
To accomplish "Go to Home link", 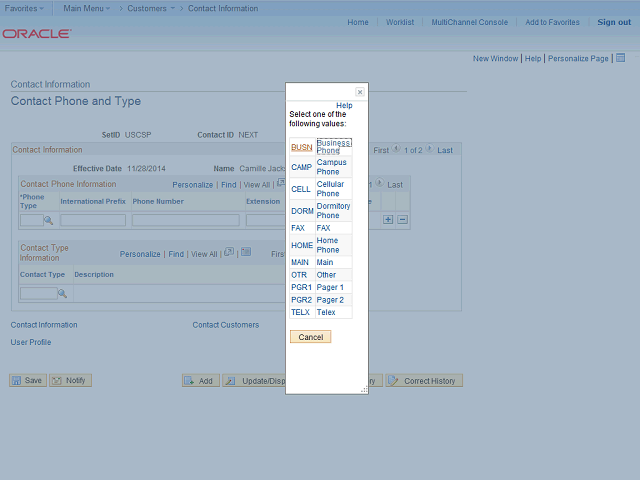I will coord(358,22).
